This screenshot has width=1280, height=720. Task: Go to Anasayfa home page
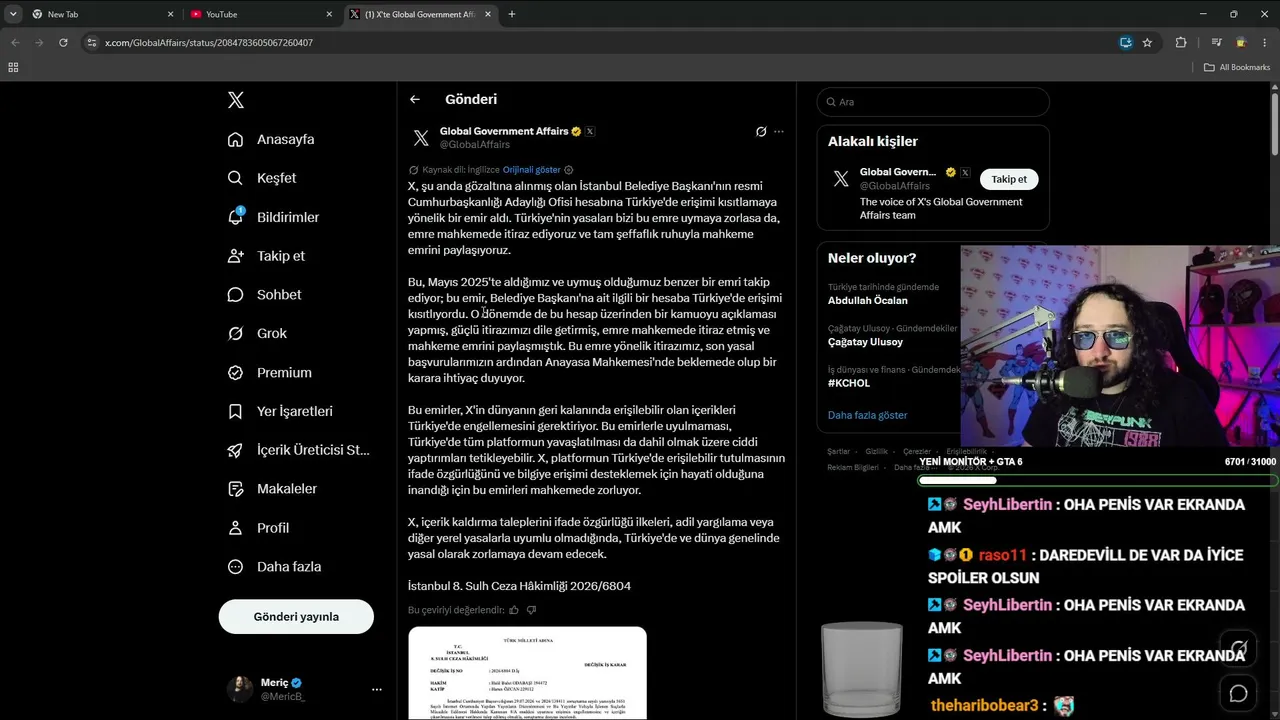tap(271, 139)
